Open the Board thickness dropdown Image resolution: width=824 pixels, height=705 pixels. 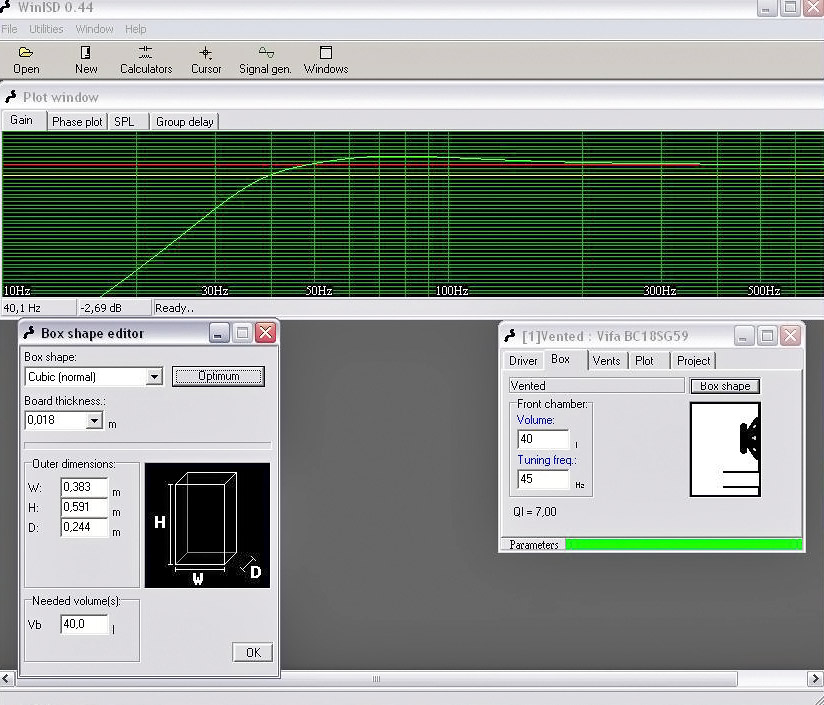(94, 421)
